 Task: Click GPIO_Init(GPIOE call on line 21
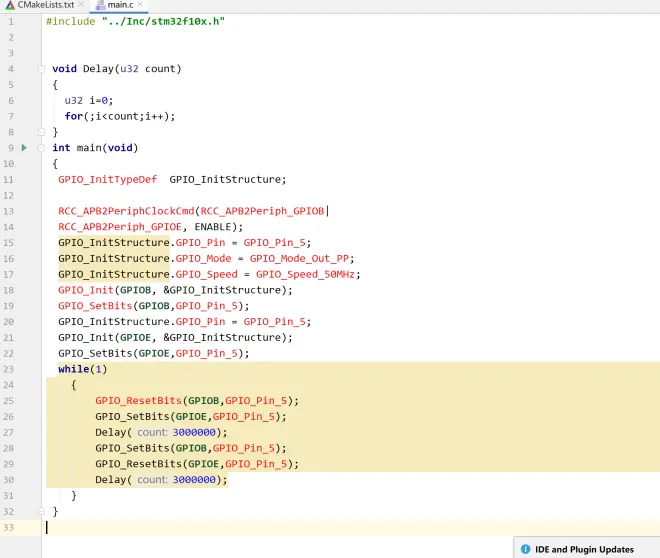coord(104,337)
